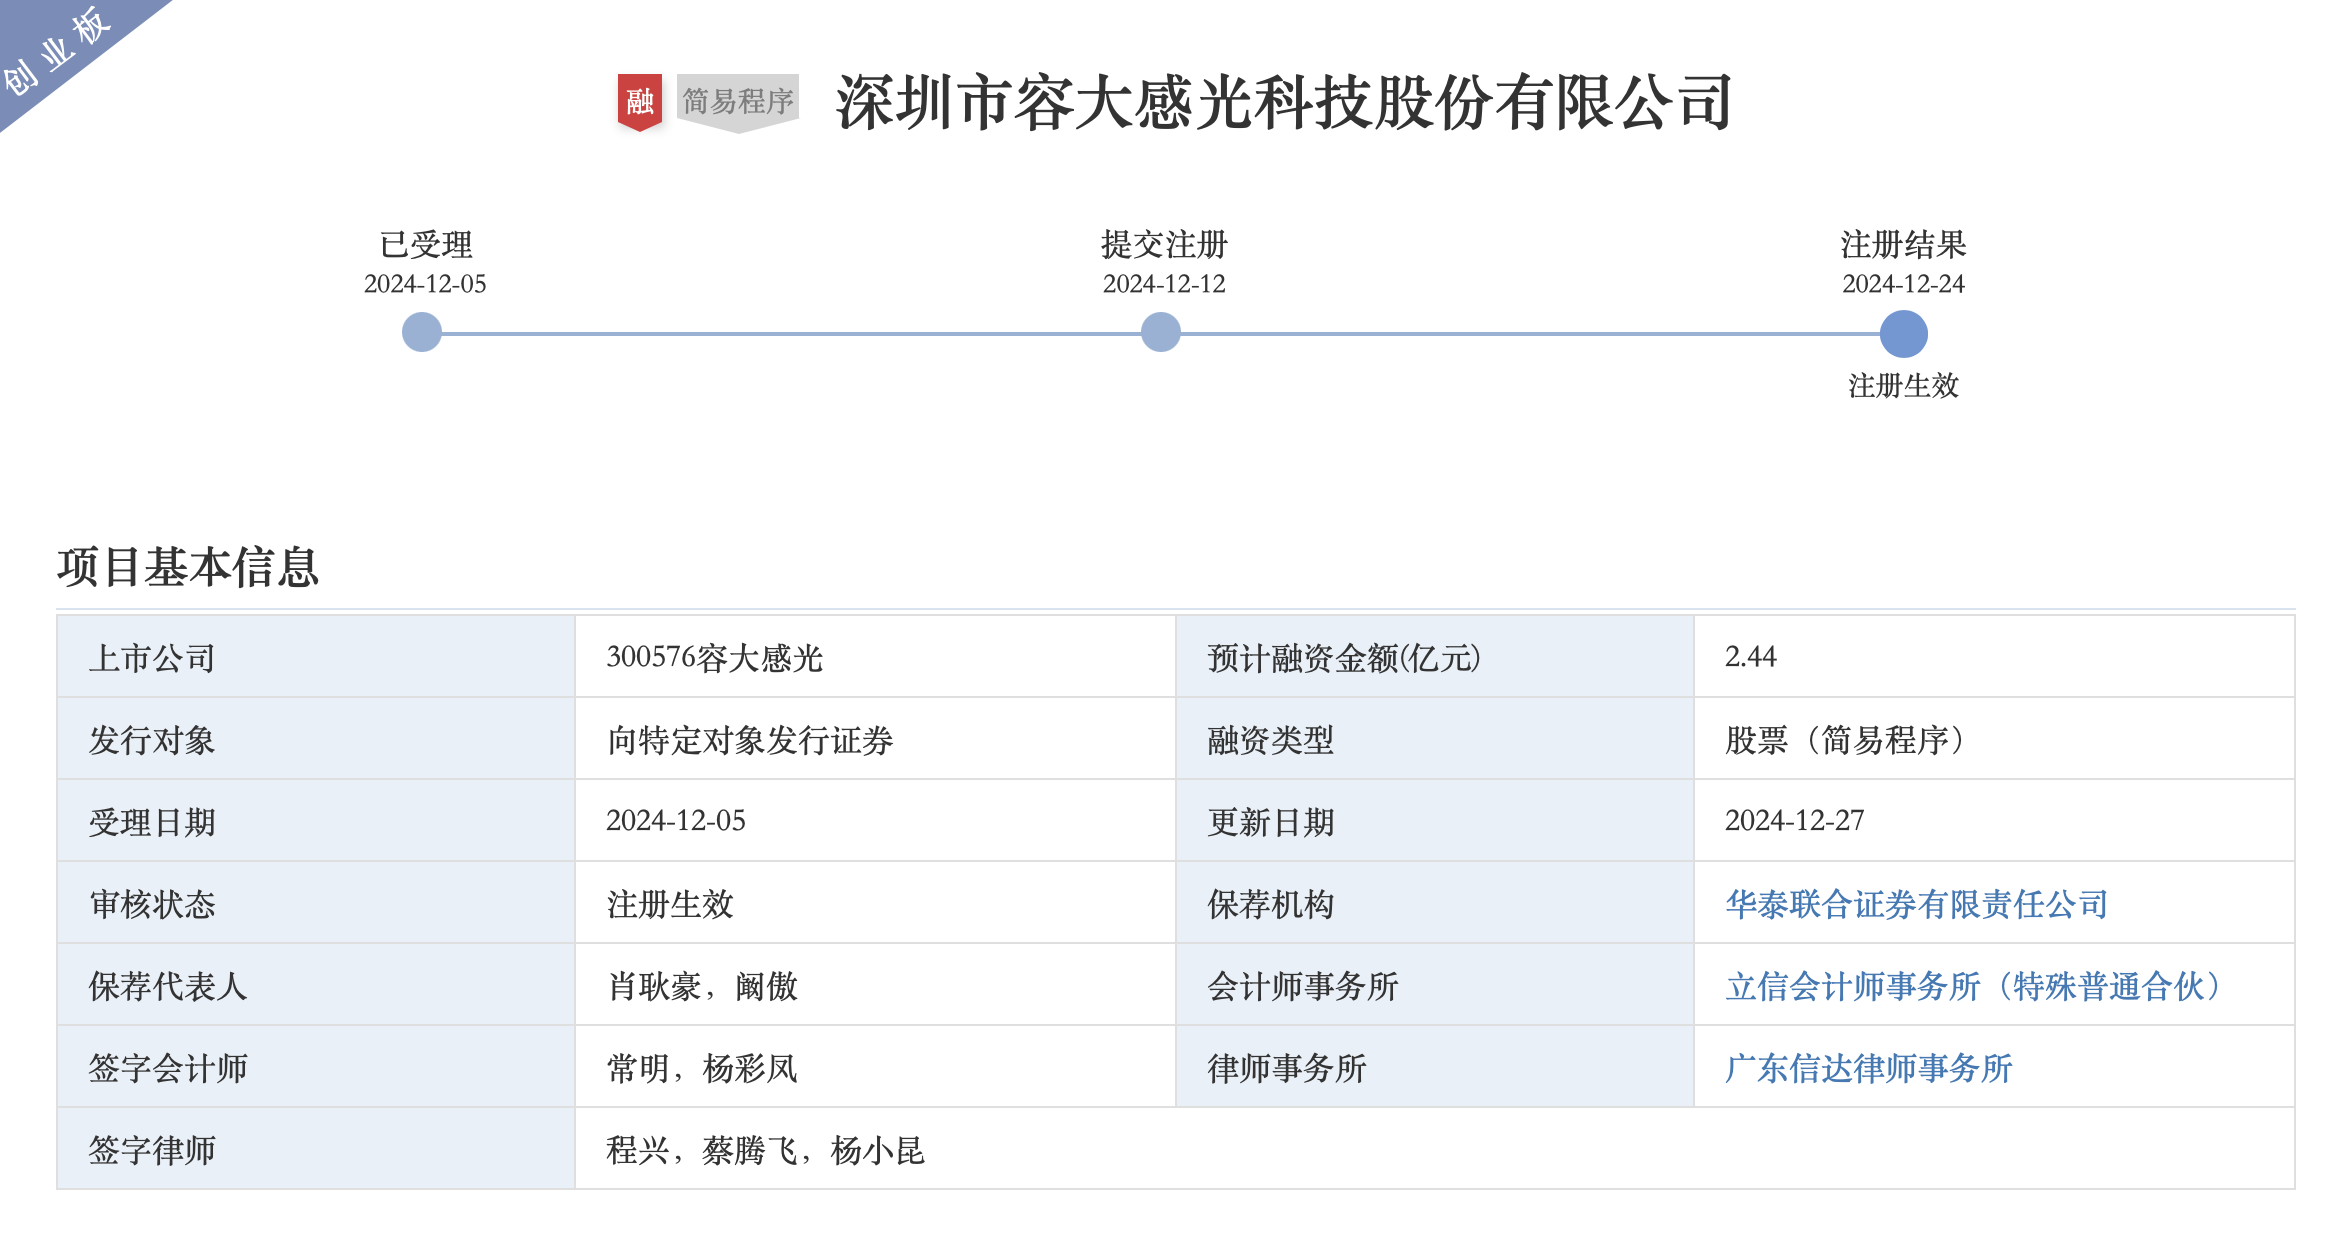Click the company title 深圳市容大感光科技股份有限公司
The width and height of the screenshot is (2338, 1234).
[x=1284, y=102]
